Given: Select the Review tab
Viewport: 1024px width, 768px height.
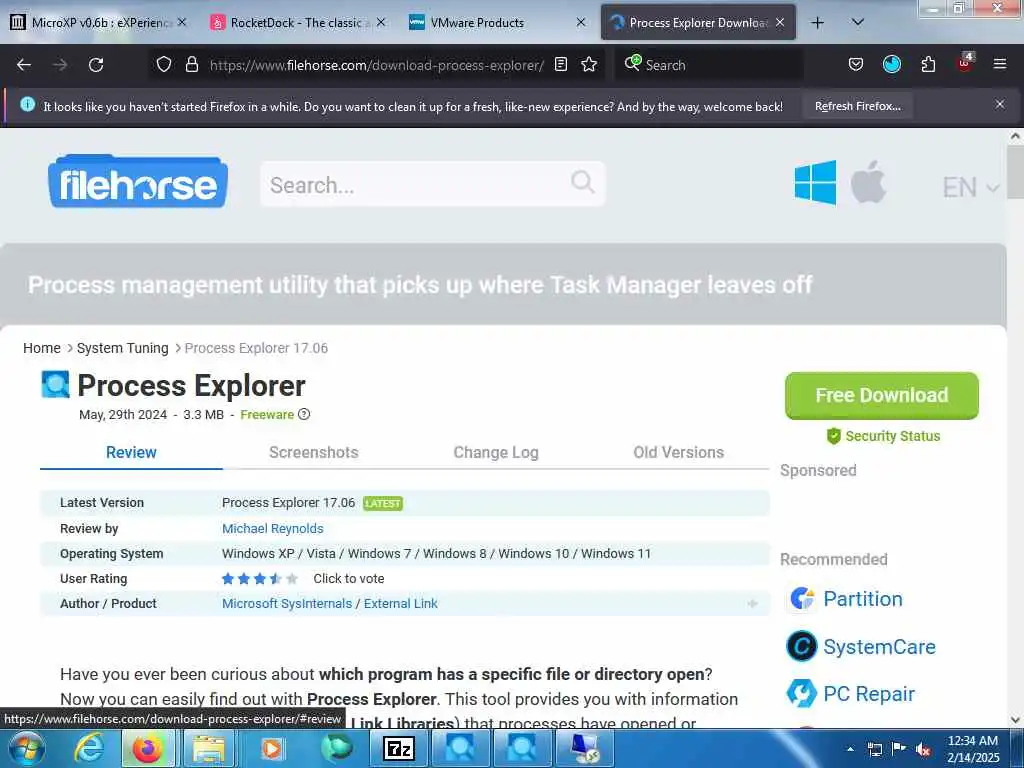Looking at the screenshot, I should pos(131,453).
